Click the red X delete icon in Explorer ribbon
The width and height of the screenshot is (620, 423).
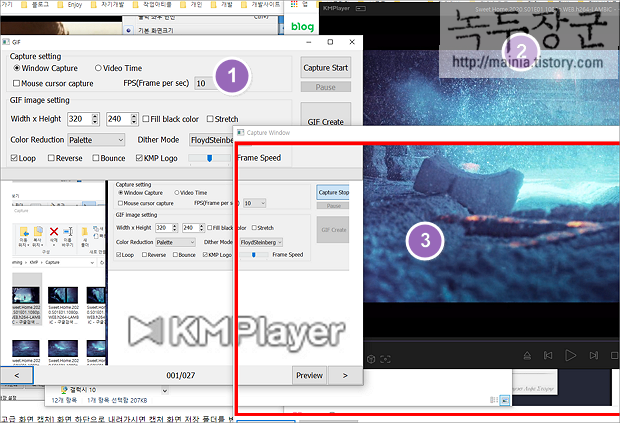coord(54,231)
